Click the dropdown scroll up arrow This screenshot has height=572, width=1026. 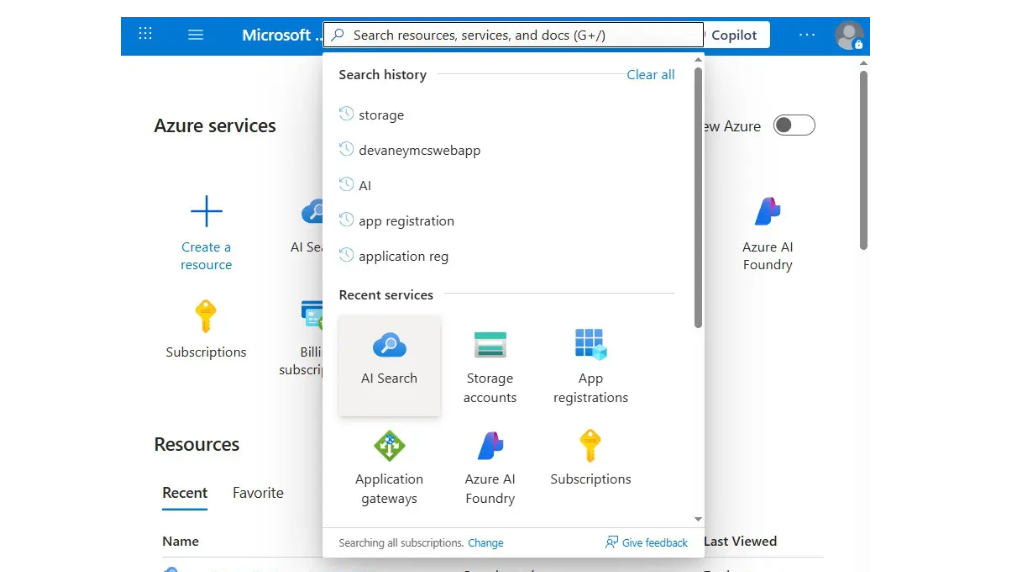pyautogui.click(x=698, y=60)
